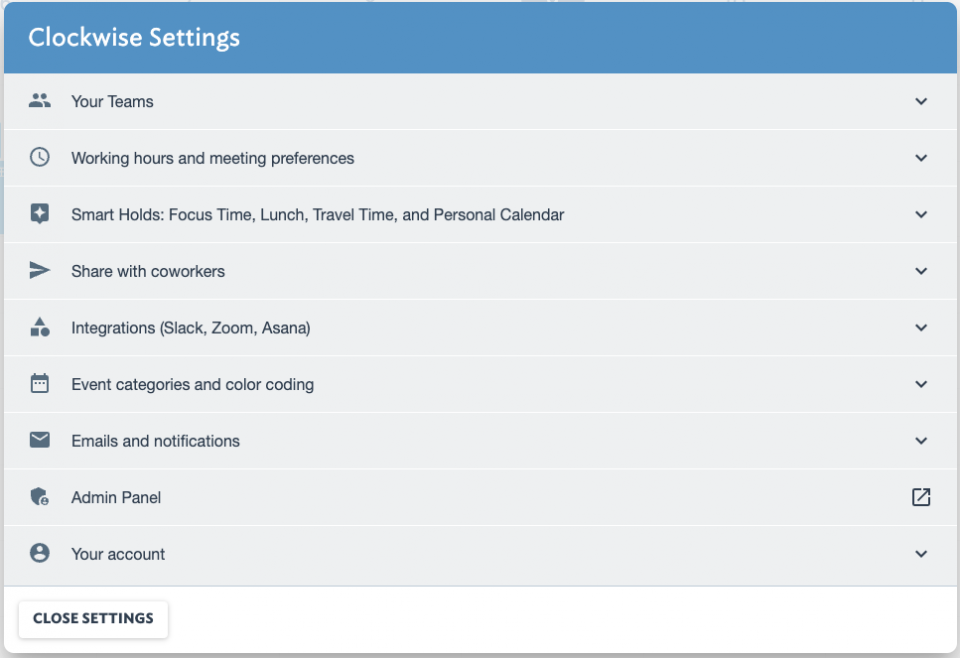Expand Emails and notifications chevron
The width and height of the screenshot is (960, 658).
[x=921, y=441]
